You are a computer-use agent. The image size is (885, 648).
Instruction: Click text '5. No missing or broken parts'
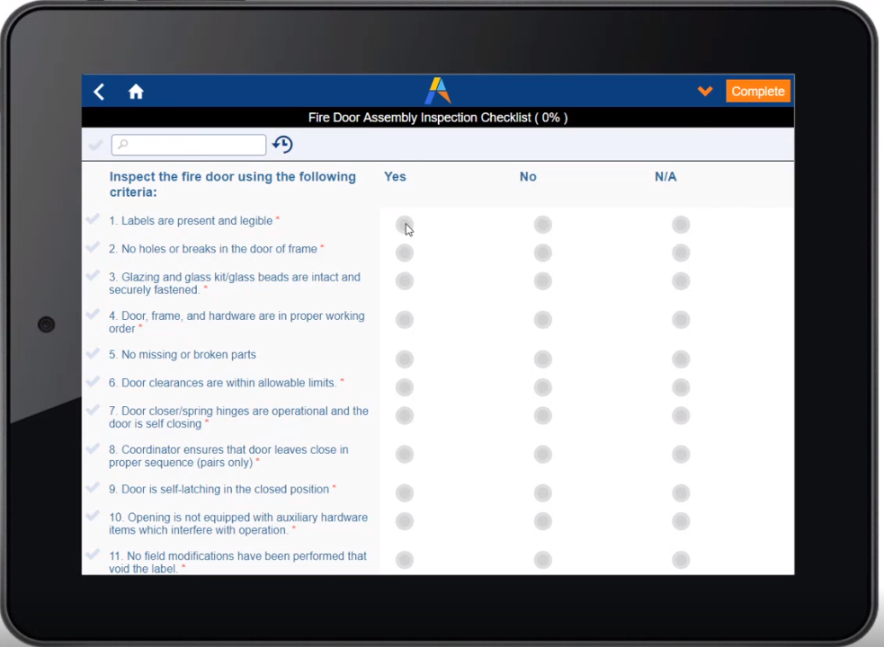tap(182, 354)
